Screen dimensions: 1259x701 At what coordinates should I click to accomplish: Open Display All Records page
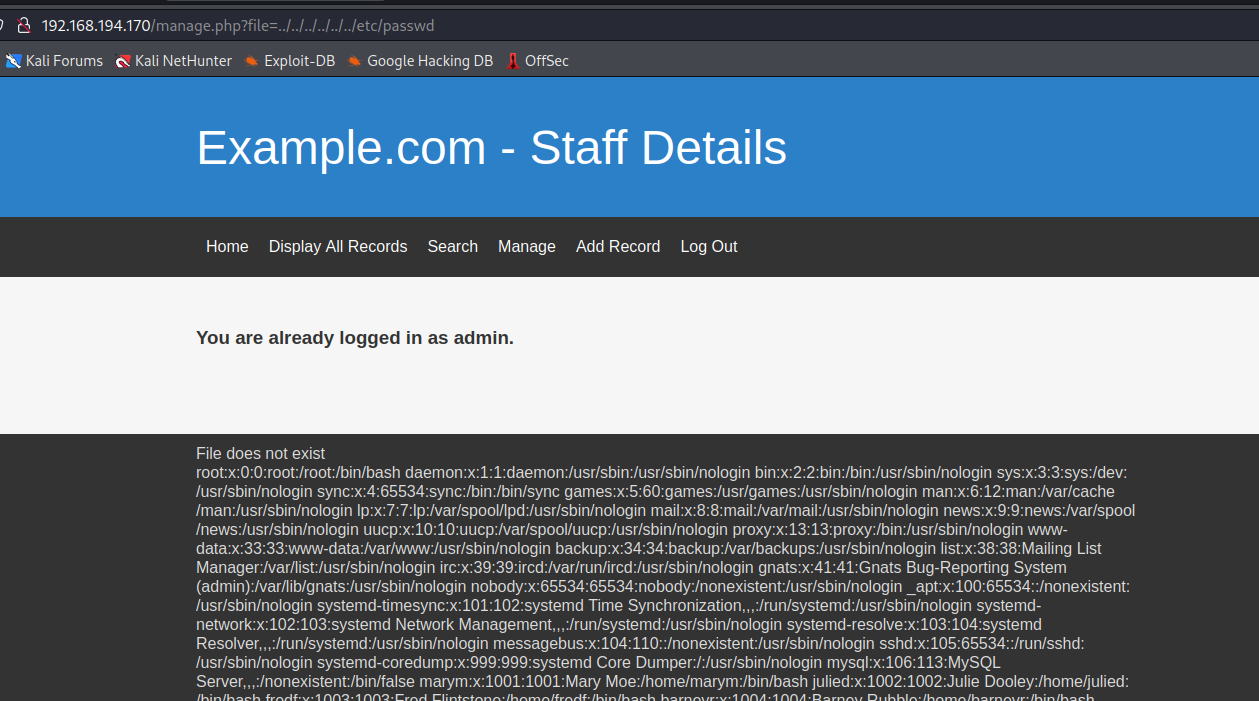(338, 247)
